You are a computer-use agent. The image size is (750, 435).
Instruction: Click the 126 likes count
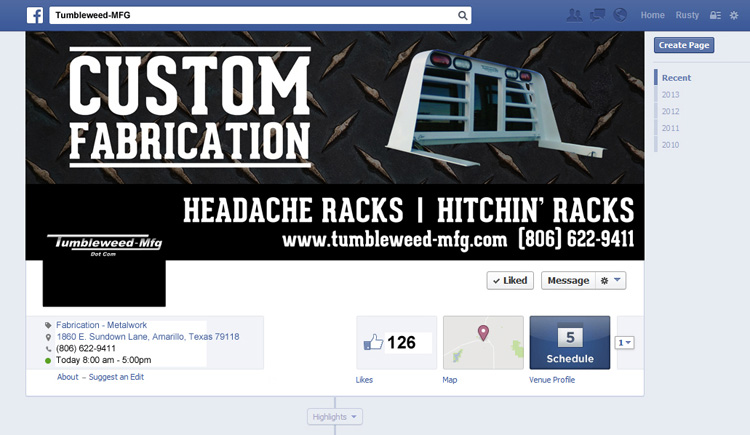tap(401, 343)
